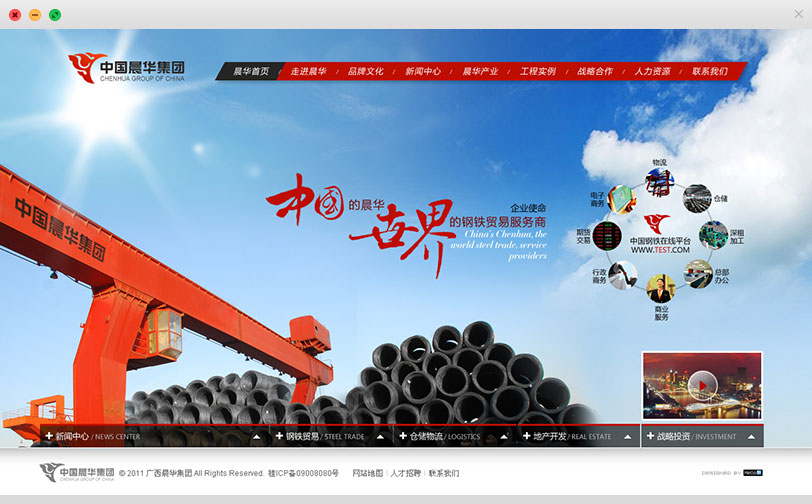Open the 人力资源 navigation menu item
812x504 pixels.
(652, 72)
